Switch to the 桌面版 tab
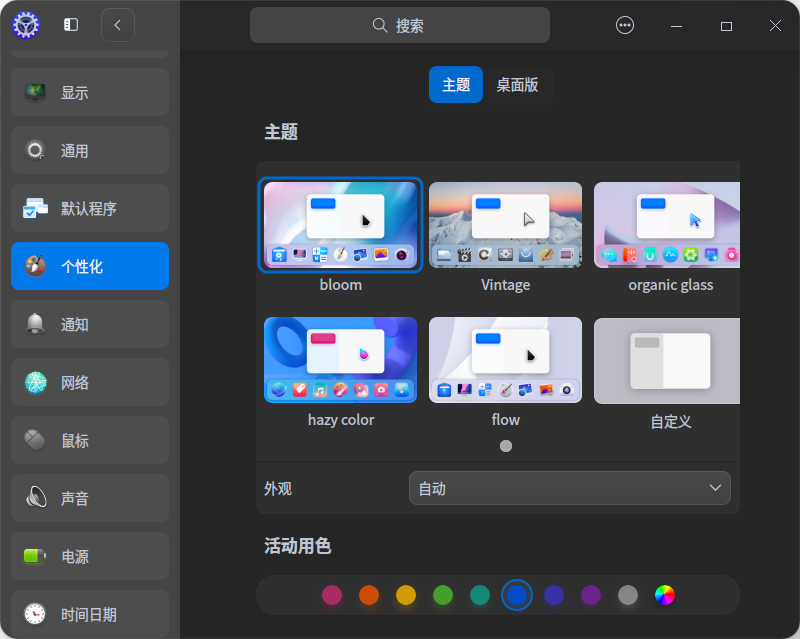This screenshot has width=800, height=639. click(517, 85)
